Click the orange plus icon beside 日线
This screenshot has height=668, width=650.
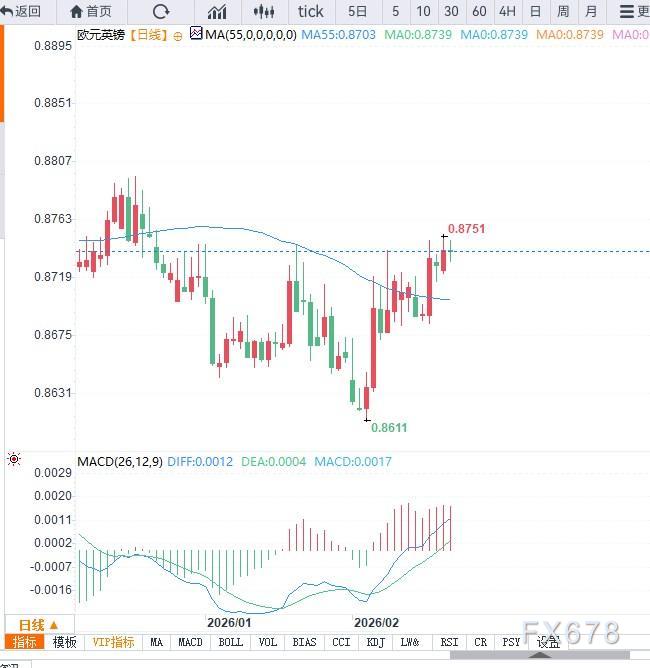pyautogui.click(x=178, y=35)
